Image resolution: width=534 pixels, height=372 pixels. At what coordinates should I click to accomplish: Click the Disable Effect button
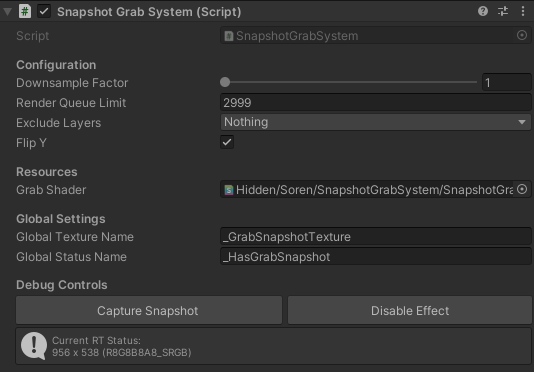coord(410,310)
